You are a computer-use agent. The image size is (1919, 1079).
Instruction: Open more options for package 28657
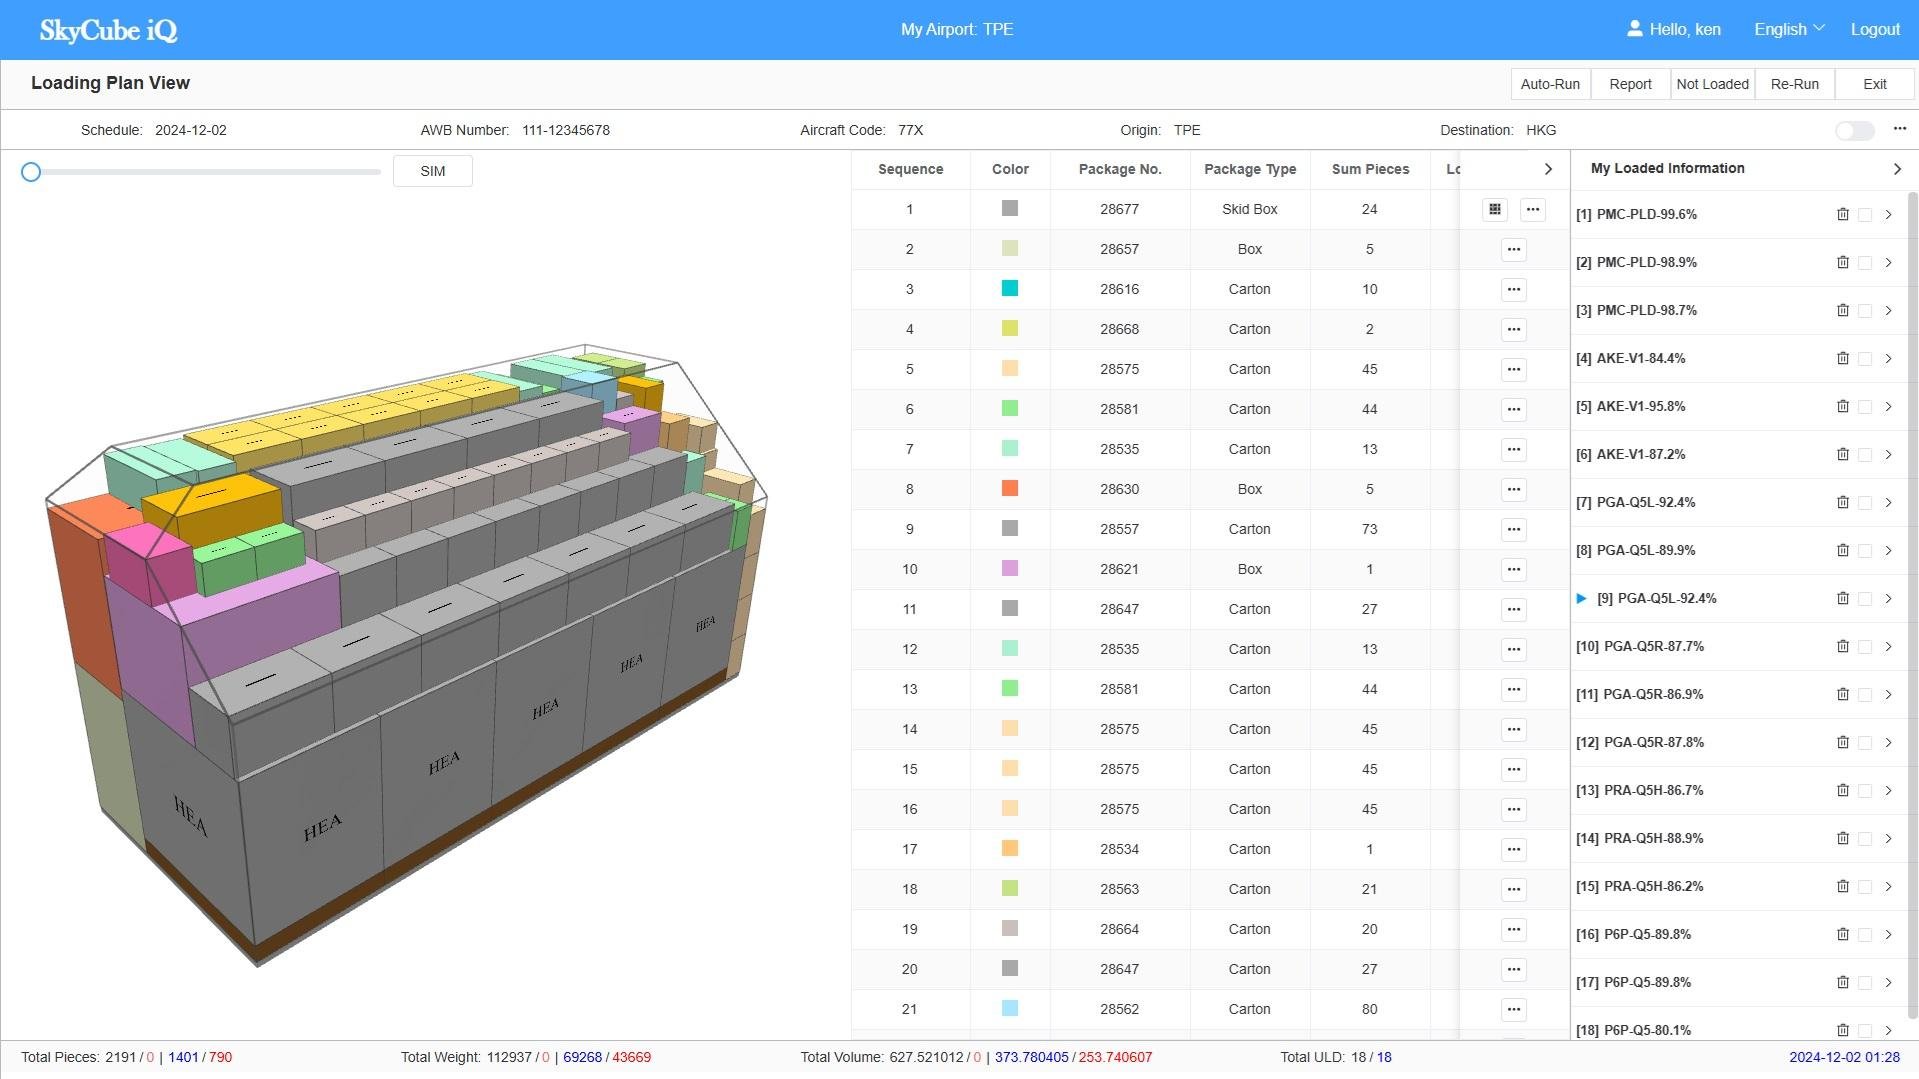[x=1513, y=249]
